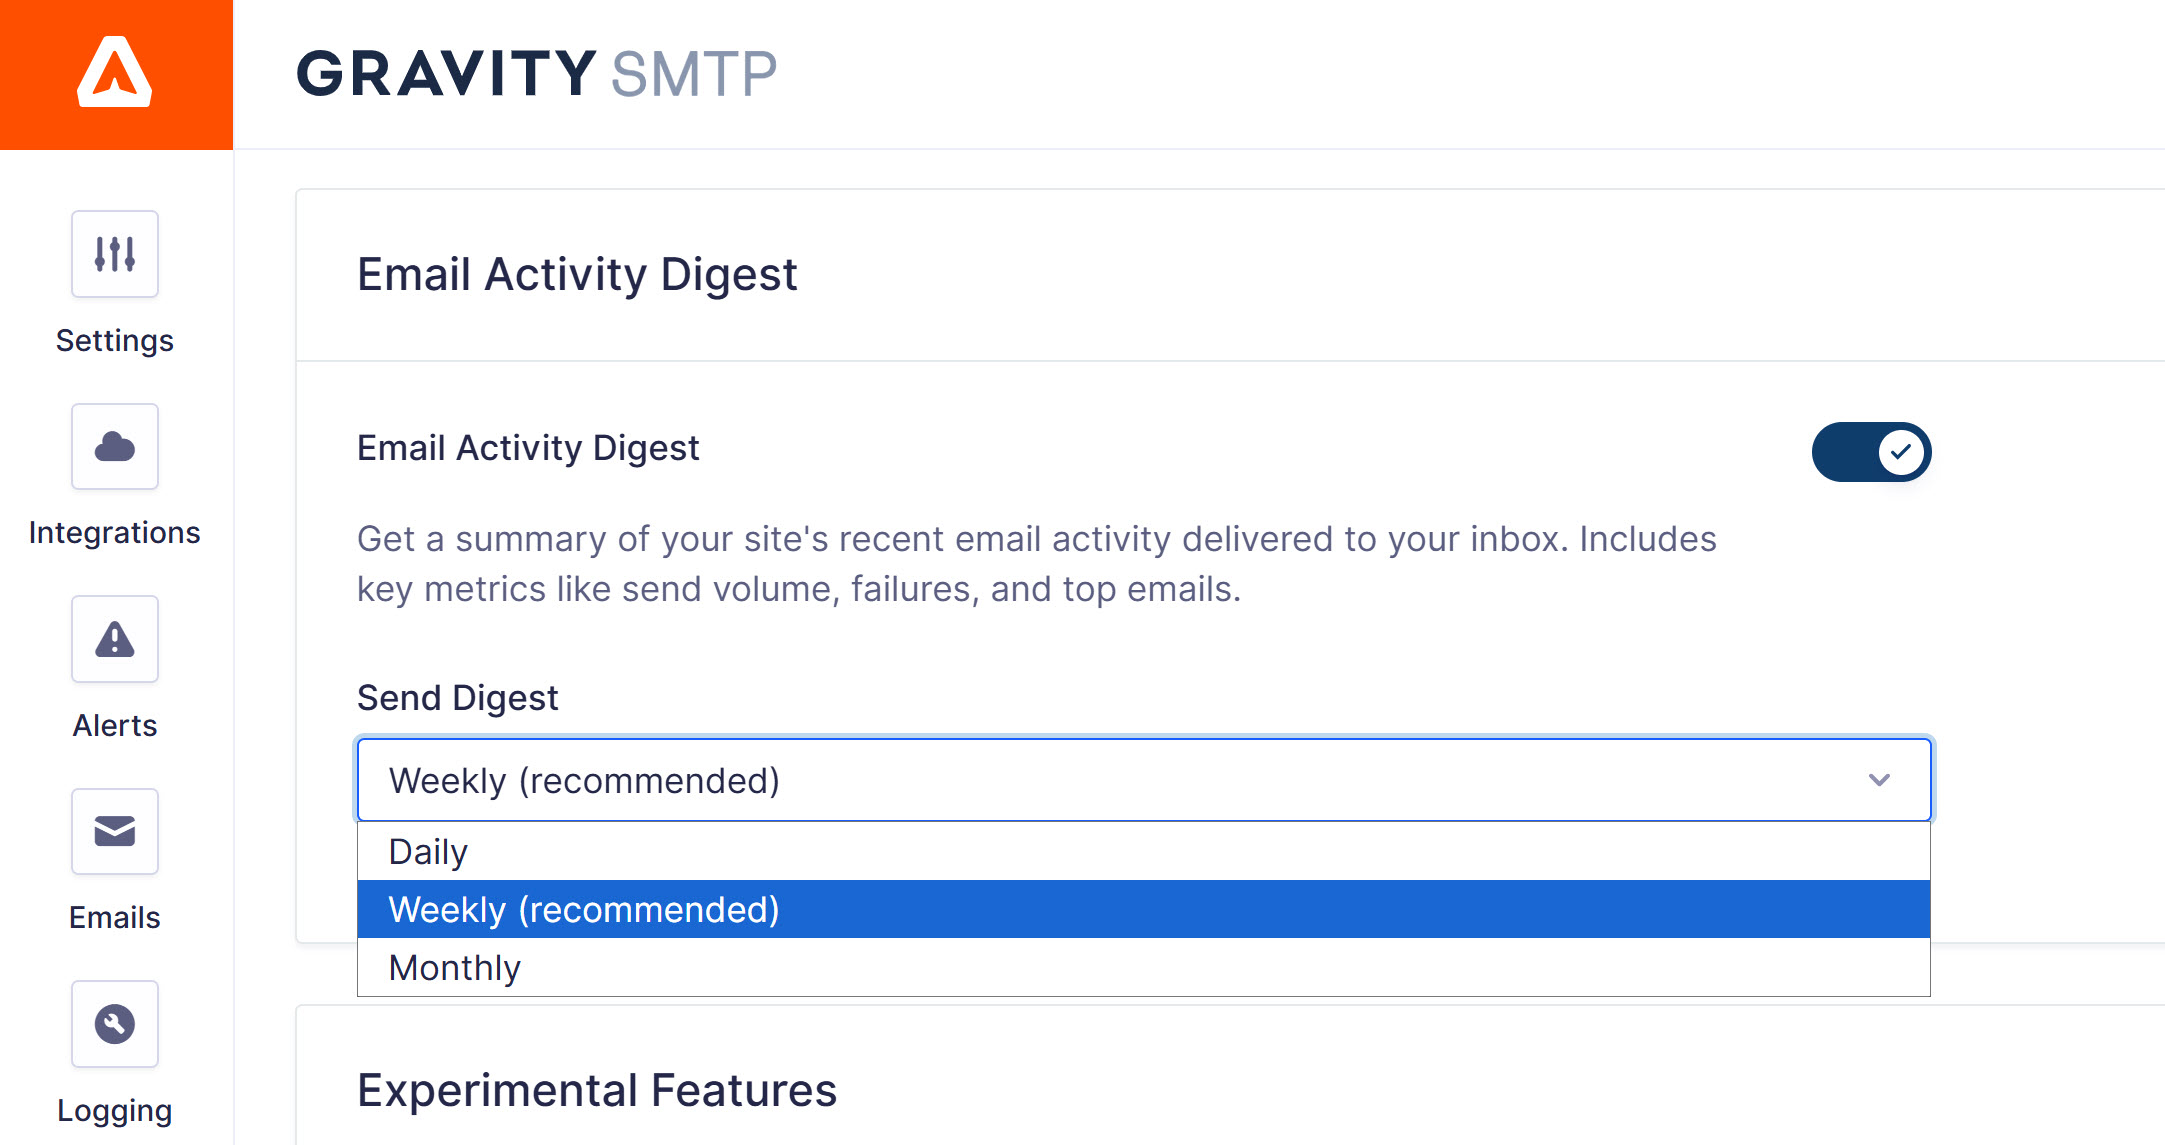Click the Integrations text label in sidebar
Viewport: 2165px width, 1145px height.
115,533
